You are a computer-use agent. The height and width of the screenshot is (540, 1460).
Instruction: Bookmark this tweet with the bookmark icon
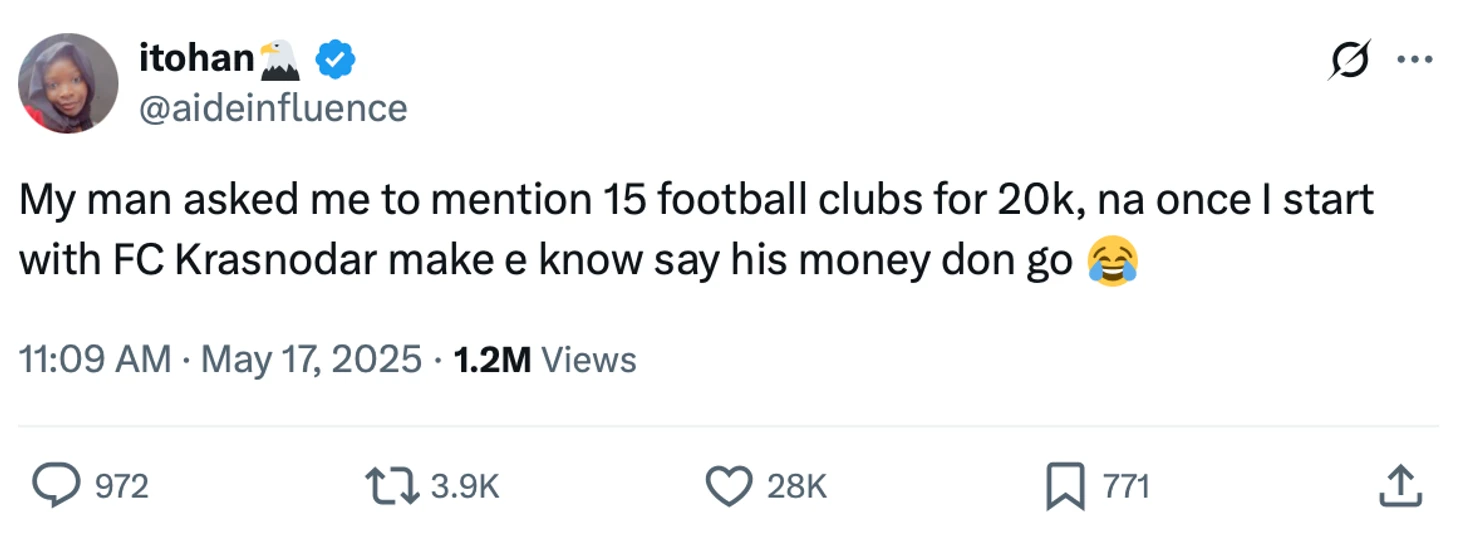(1064, 487)
